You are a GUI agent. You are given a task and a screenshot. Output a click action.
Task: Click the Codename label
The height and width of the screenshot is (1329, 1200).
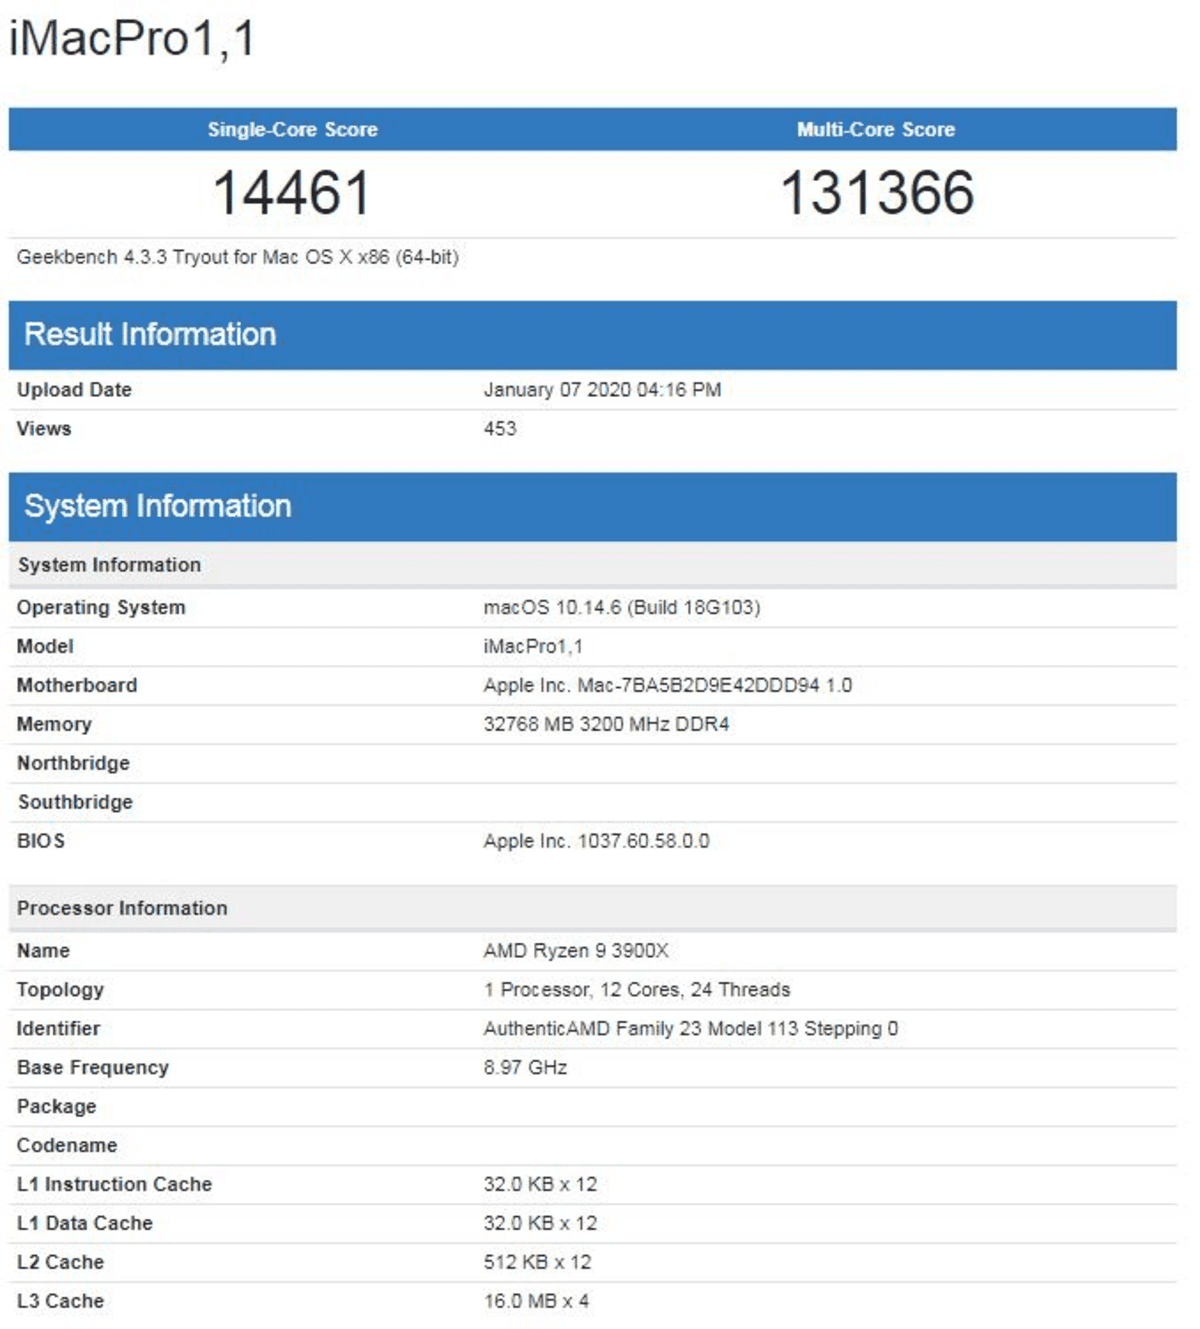tap(67, 1147)
